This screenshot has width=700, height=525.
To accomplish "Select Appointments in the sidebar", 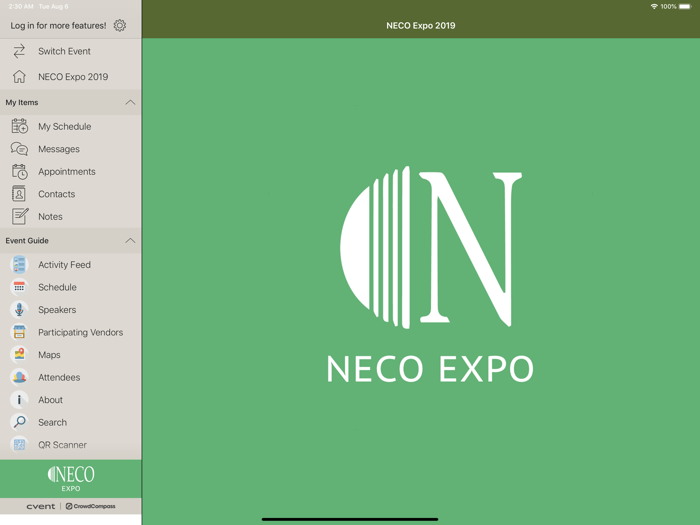I will (71, 171).
